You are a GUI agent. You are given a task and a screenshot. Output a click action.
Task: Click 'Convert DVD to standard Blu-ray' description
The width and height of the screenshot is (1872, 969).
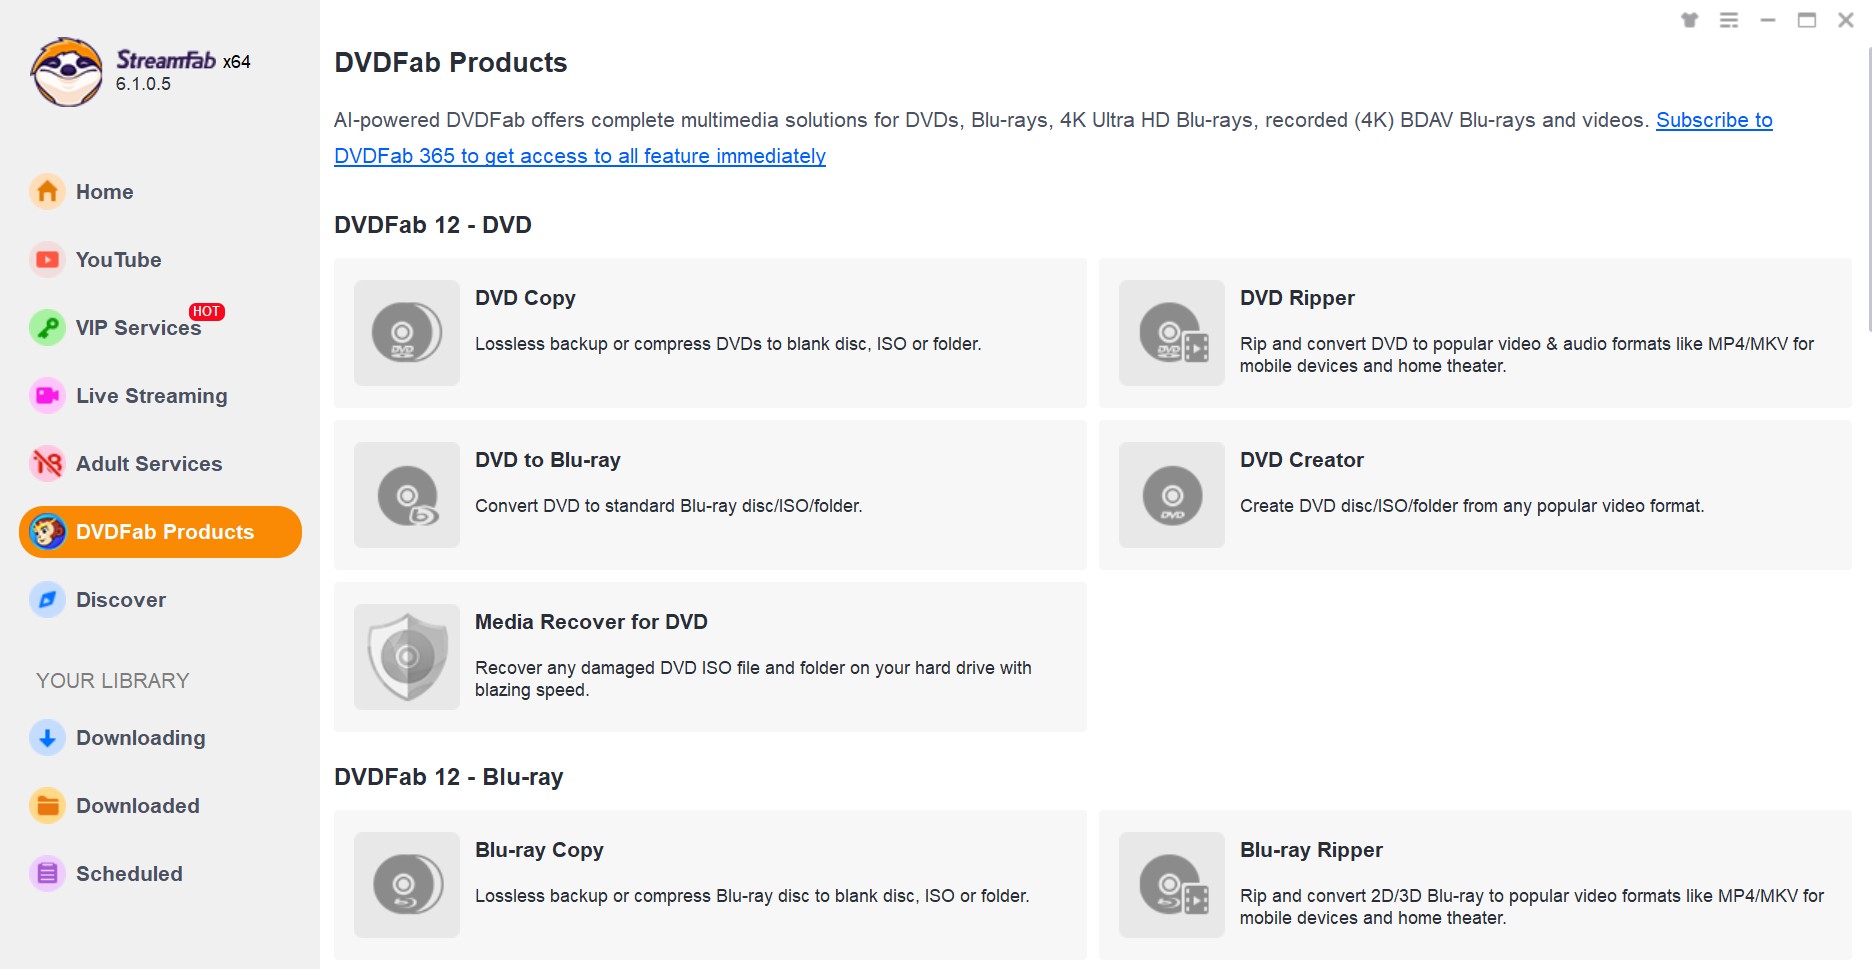[668, 506]
